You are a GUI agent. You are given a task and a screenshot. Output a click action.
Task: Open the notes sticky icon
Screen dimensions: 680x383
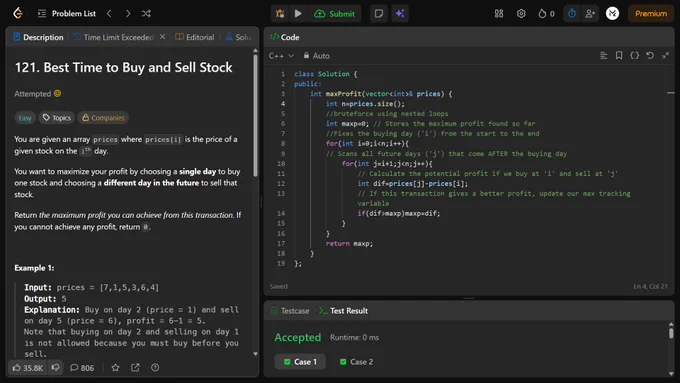pyautogui.click(x=379, y=13)
